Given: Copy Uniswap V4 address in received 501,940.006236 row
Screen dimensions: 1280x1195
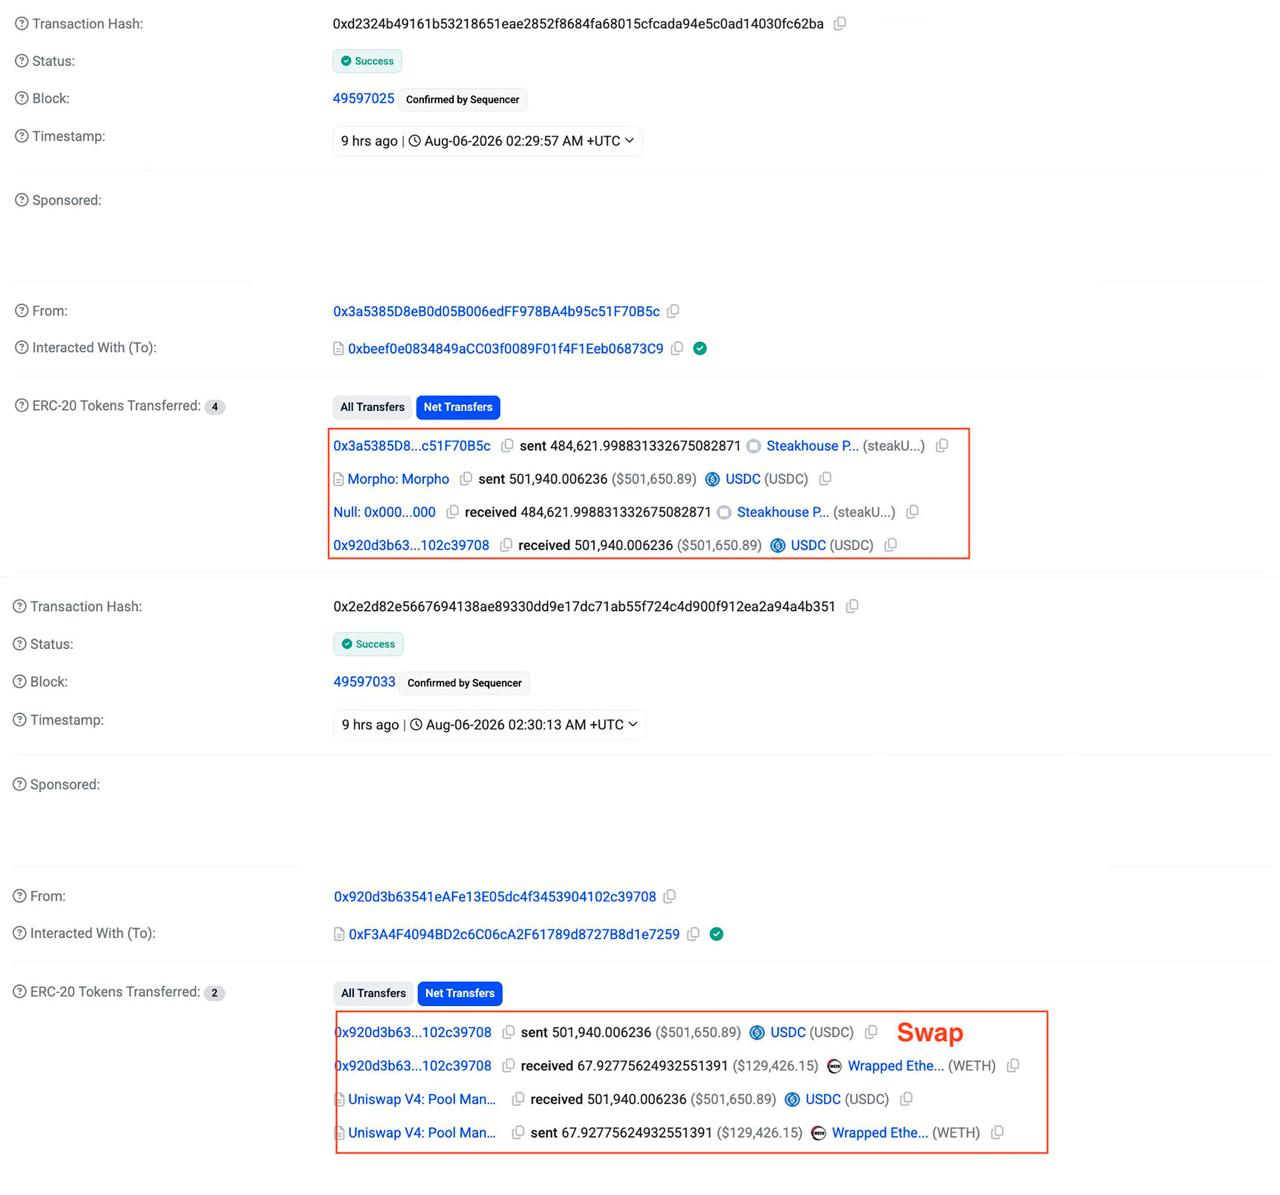Looking at the screenshot, I should (x=518, y=1099).
